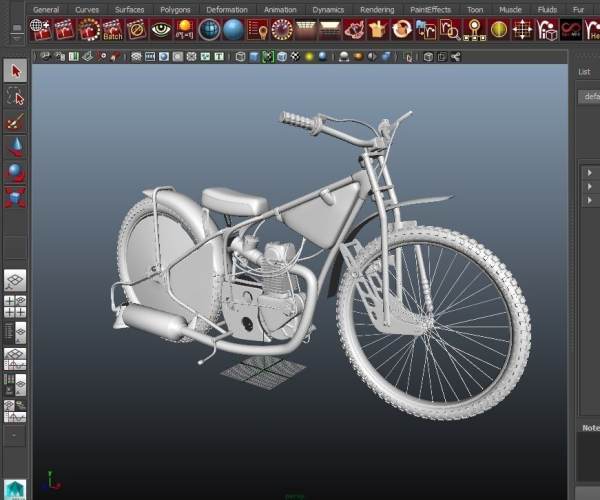Switch to Outliner and perspective layout
Screen dimensions: 600x500
[x=15, y=332]
